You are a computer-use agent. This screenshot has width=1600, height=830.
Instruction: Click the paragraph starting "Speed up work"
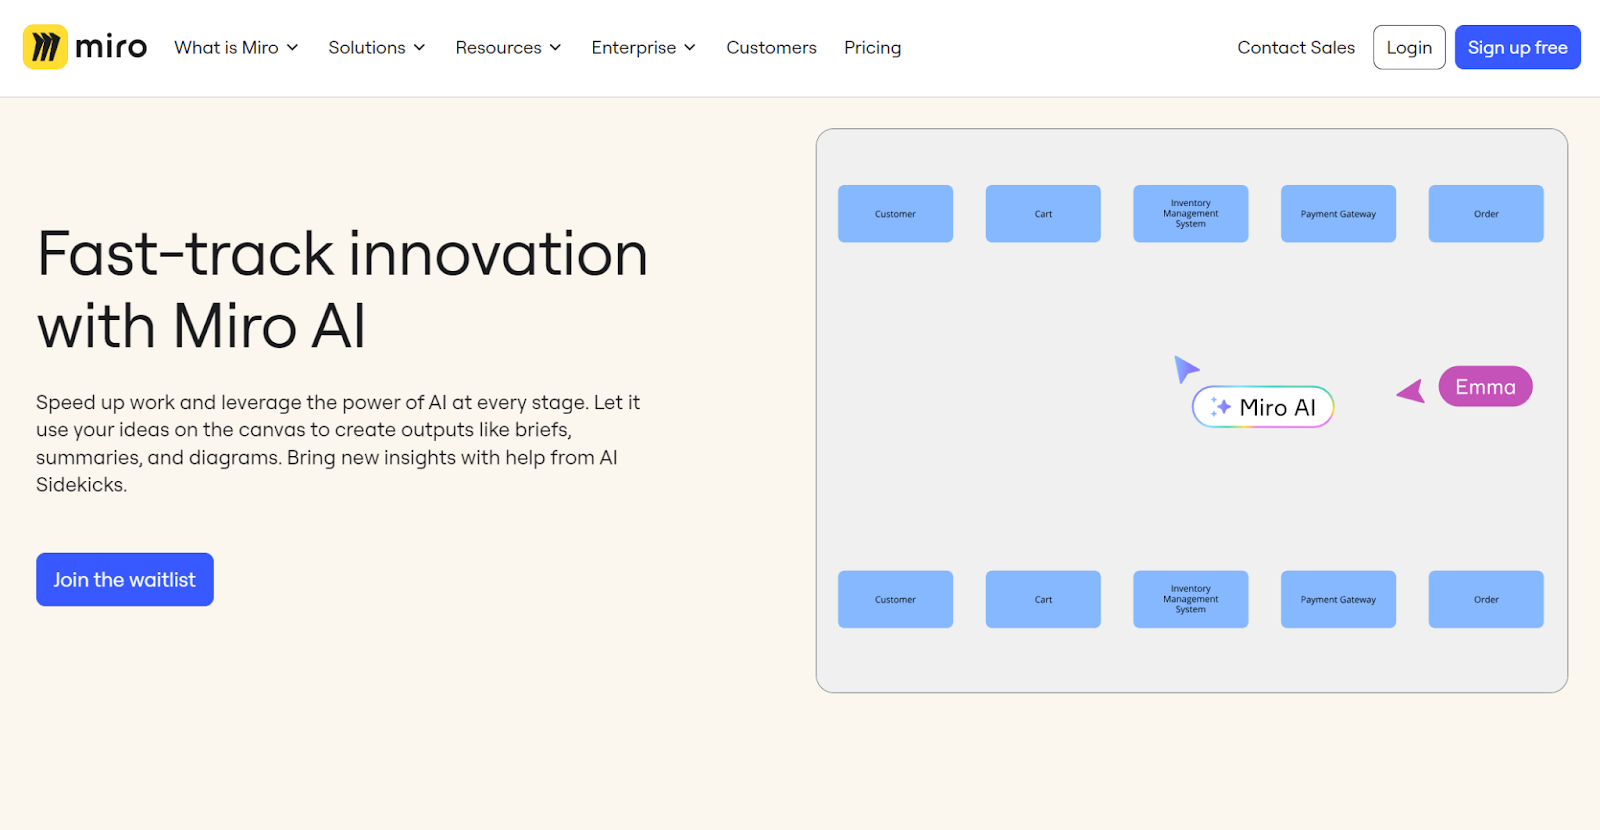[x=338, y=443]
